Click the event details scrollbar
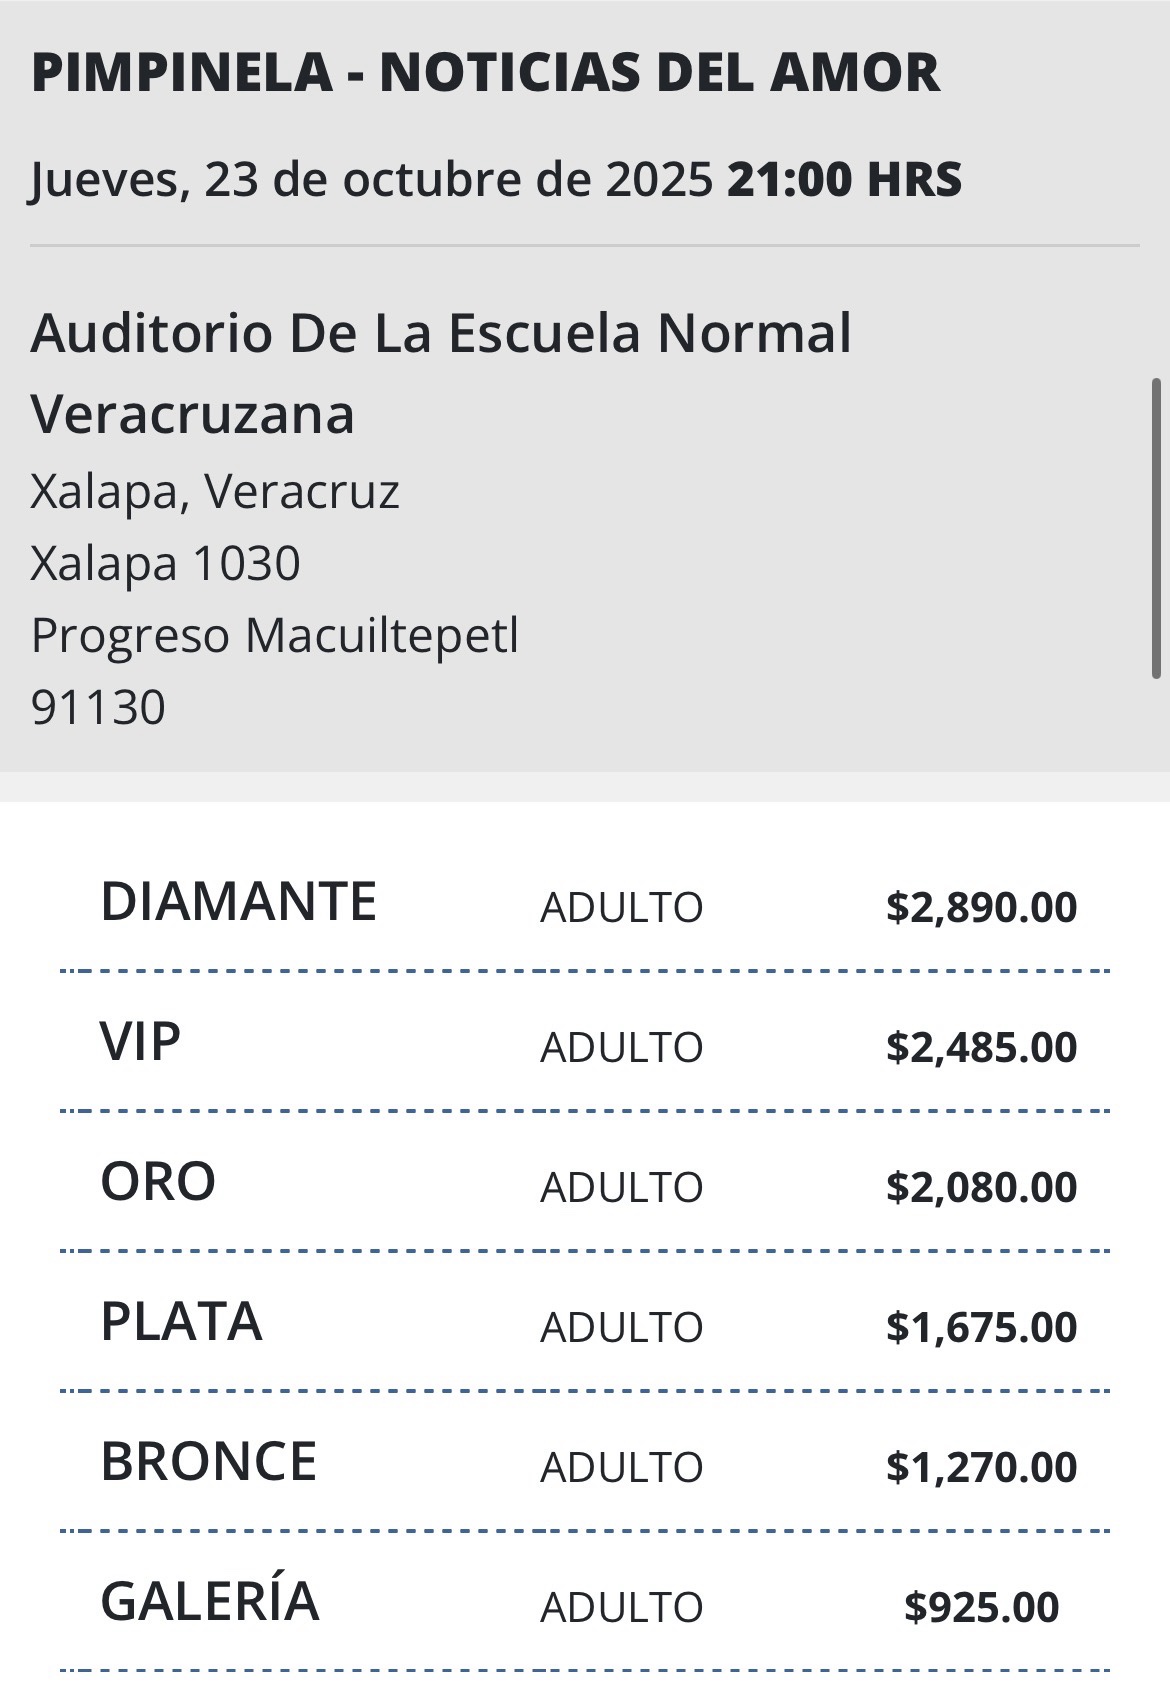 tap(1156, 528)
